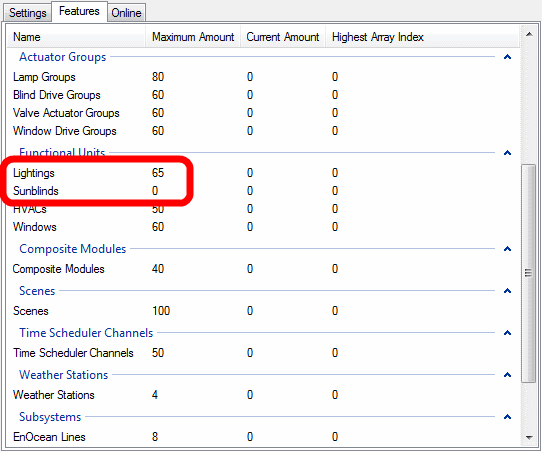
Task: Select the EnOcean Lines row
Action: pyautogui.click(x=263, y=437)
